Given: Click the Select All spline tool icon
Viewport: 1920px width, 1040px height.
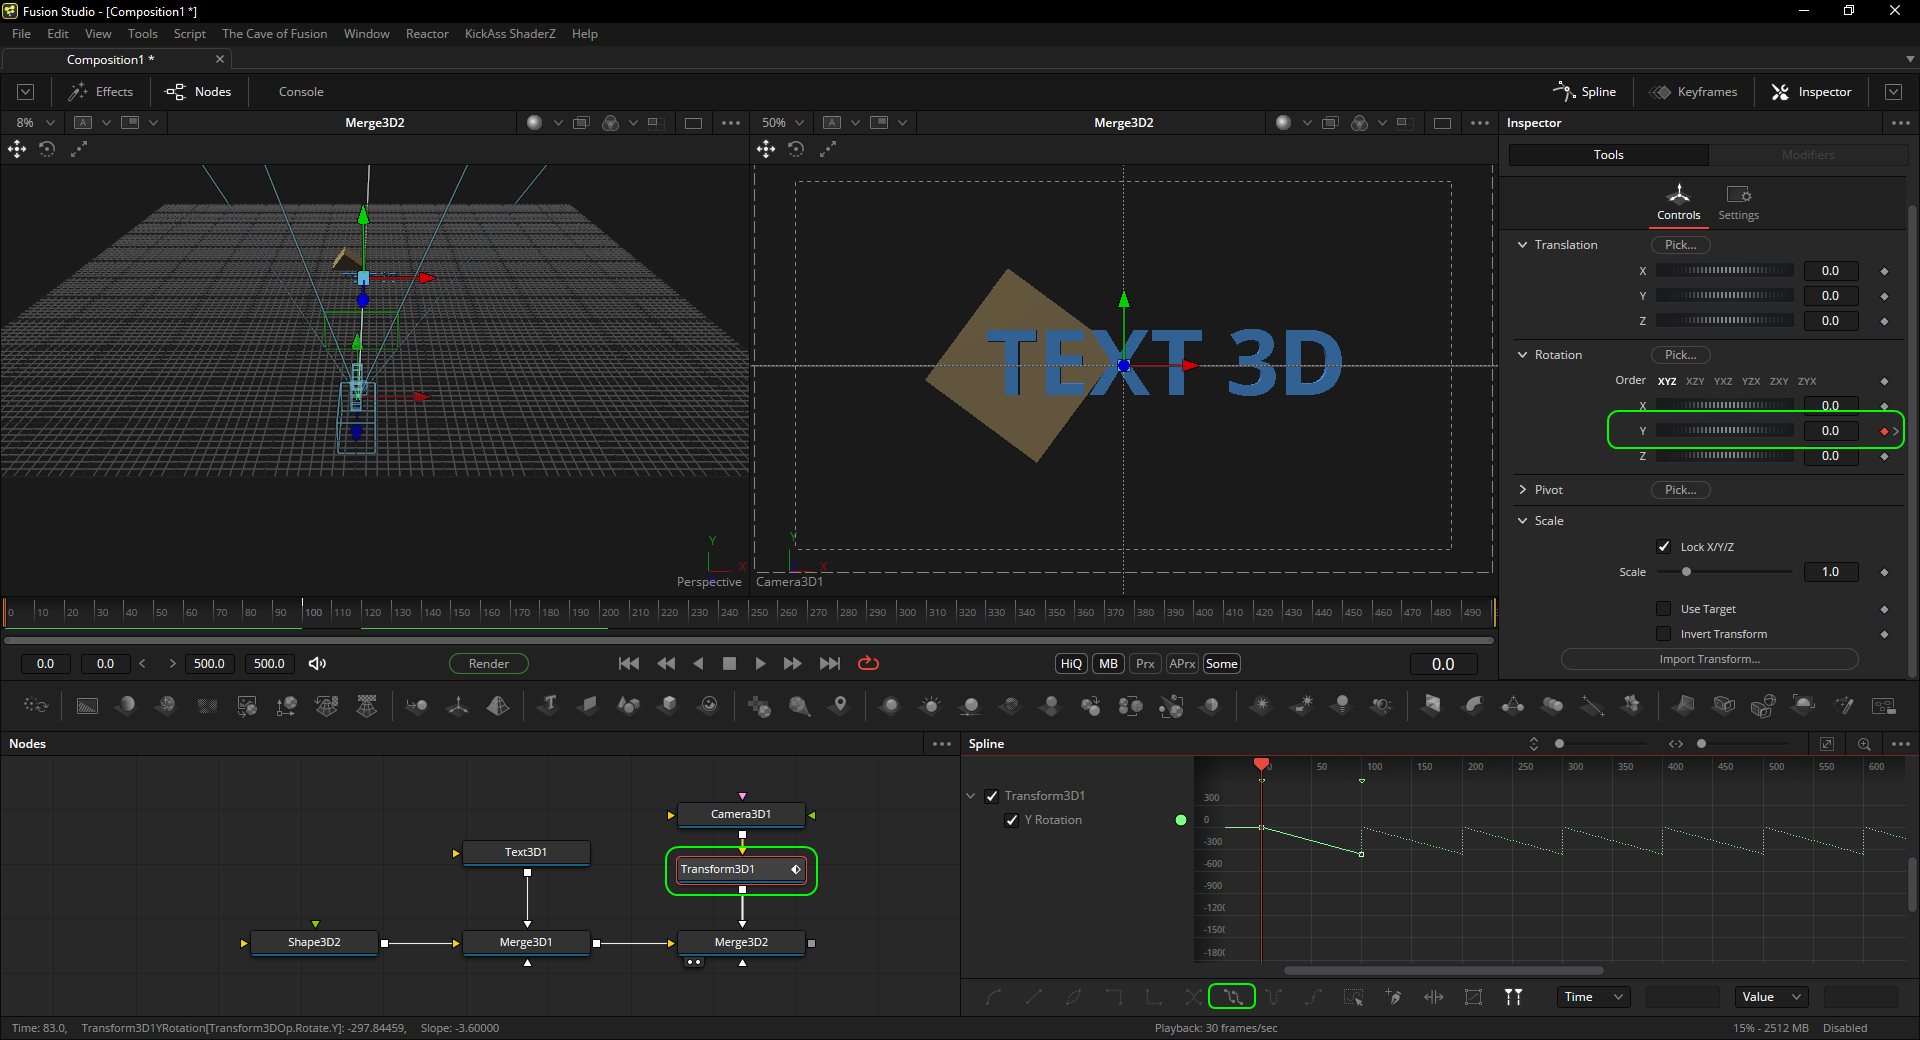Looking at the screenshot, I should coord(1353,997).
